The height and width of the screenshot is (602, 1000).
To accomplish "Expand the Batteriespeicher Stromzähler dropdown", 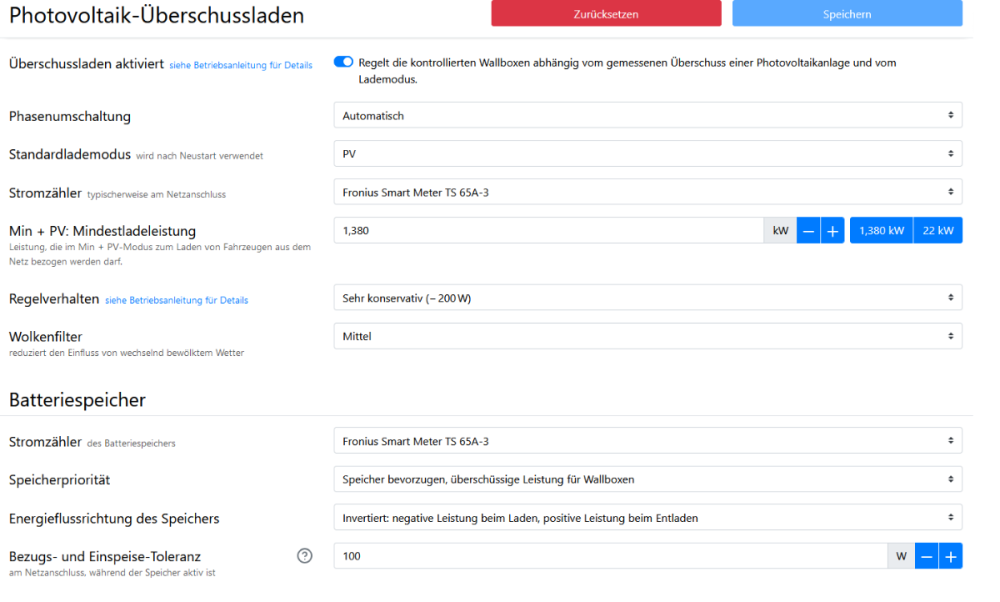I will tap(647, 441).
